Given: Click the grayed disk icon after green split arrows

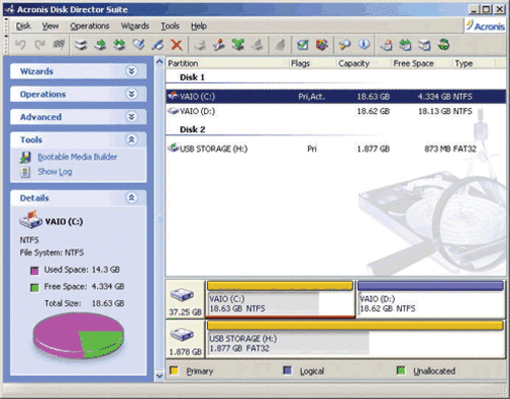Looking at the screenshot, I should point(257,45).
